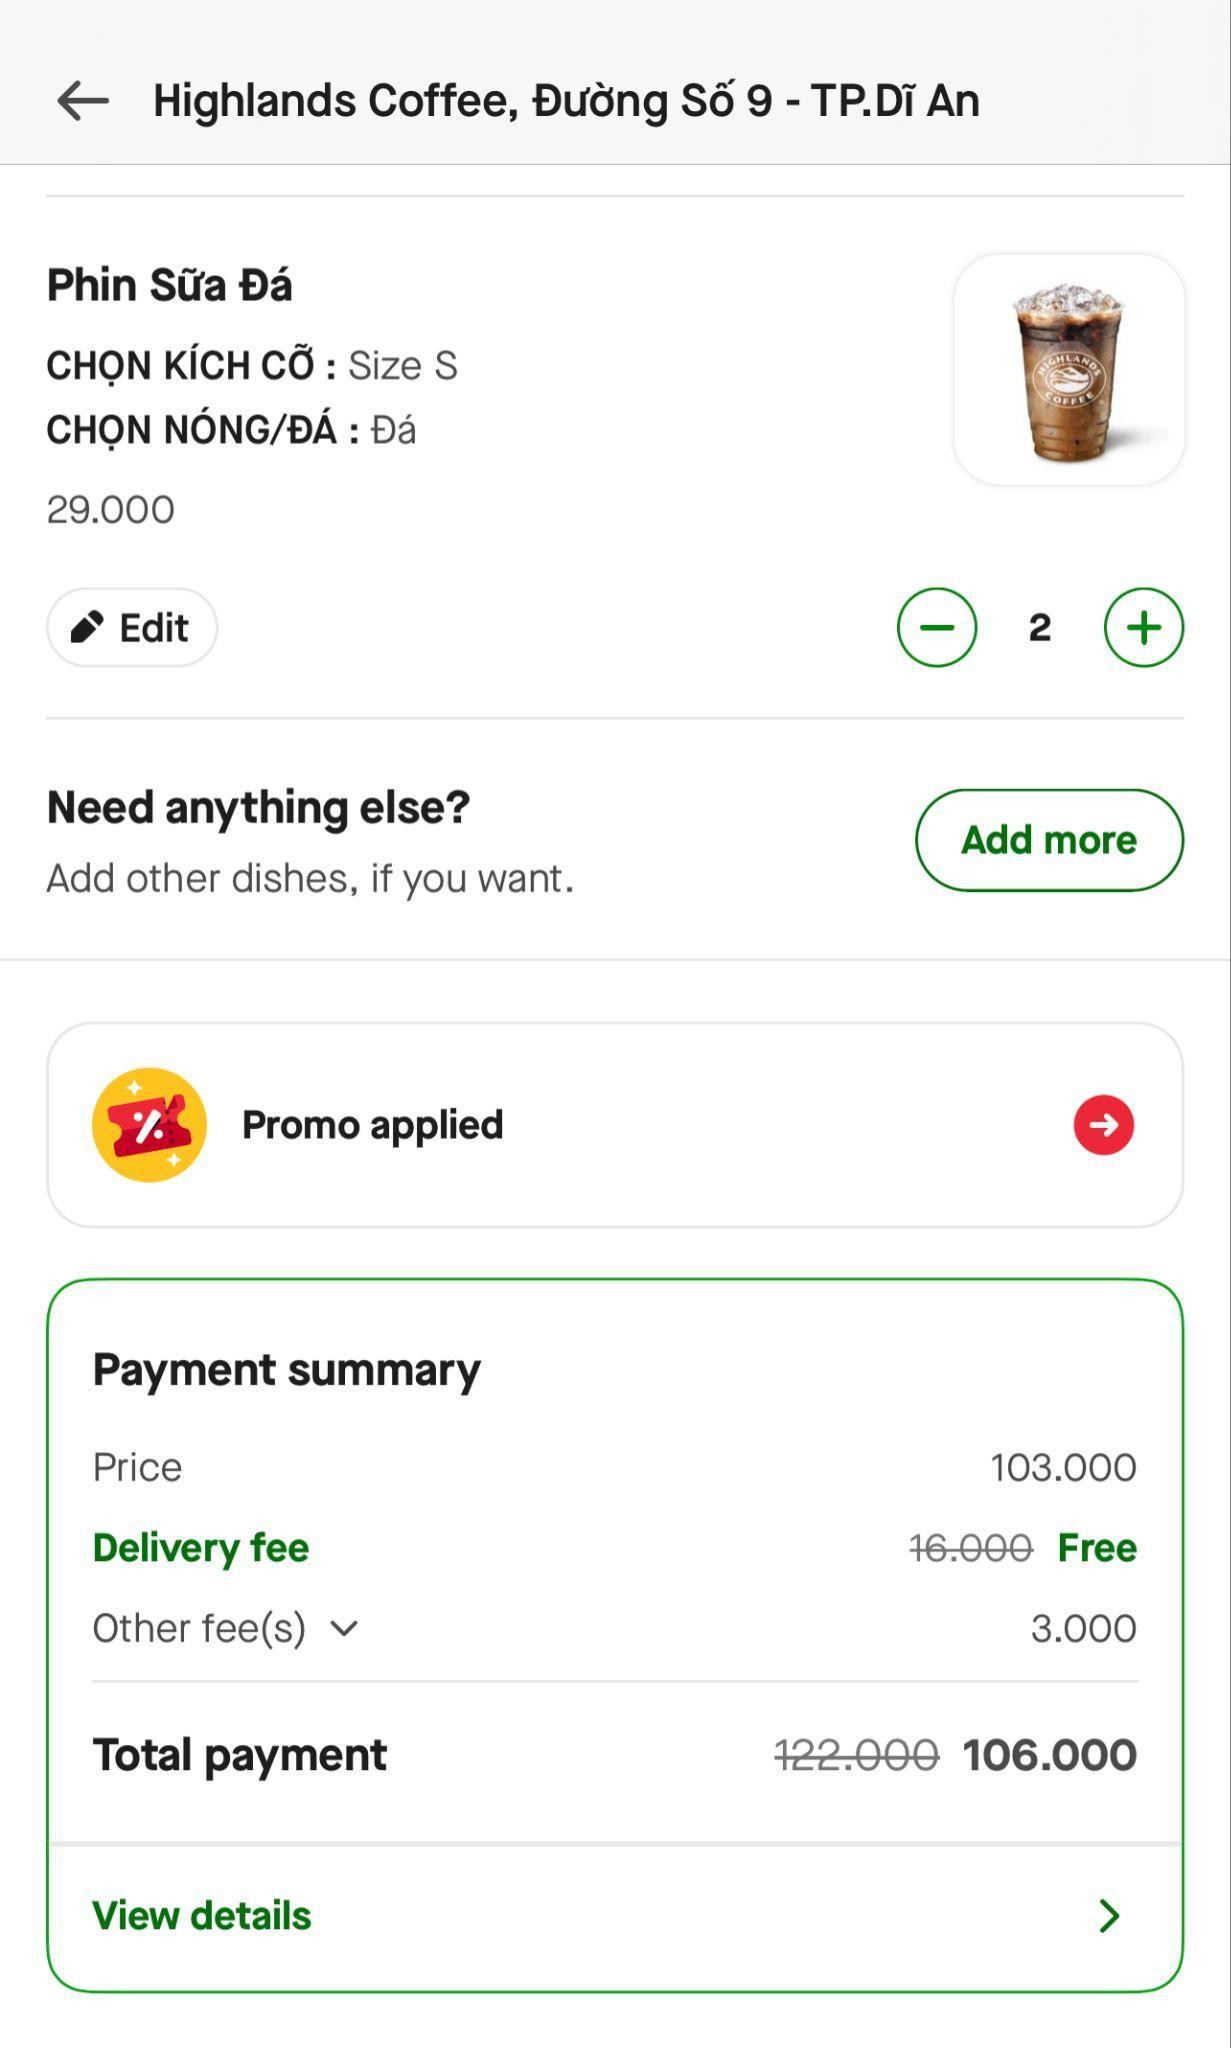Increase Phin Sữa Đá quantity with plus
The image size is (1231, 2048).
1143,627
